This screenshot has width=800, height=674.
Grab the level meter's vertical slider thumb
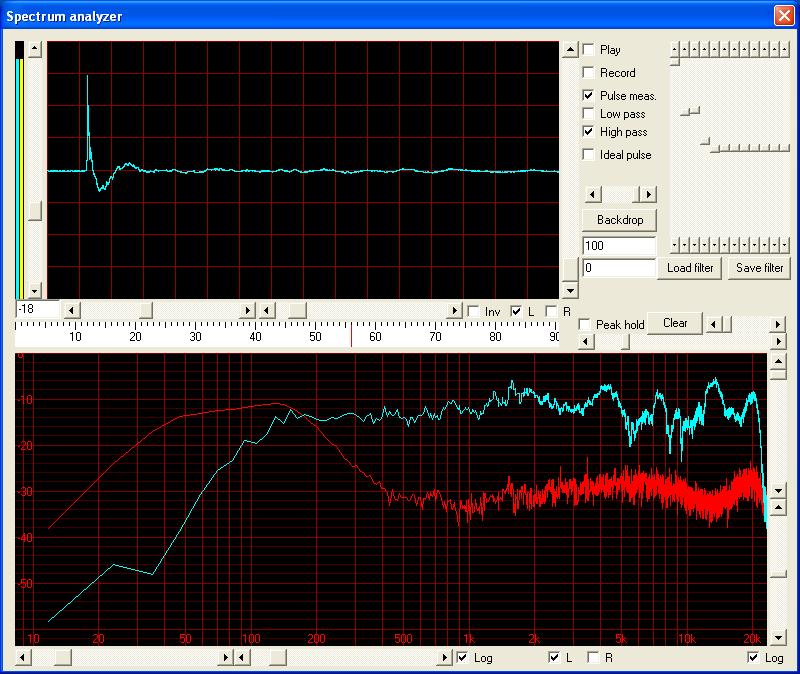[35, 211]
